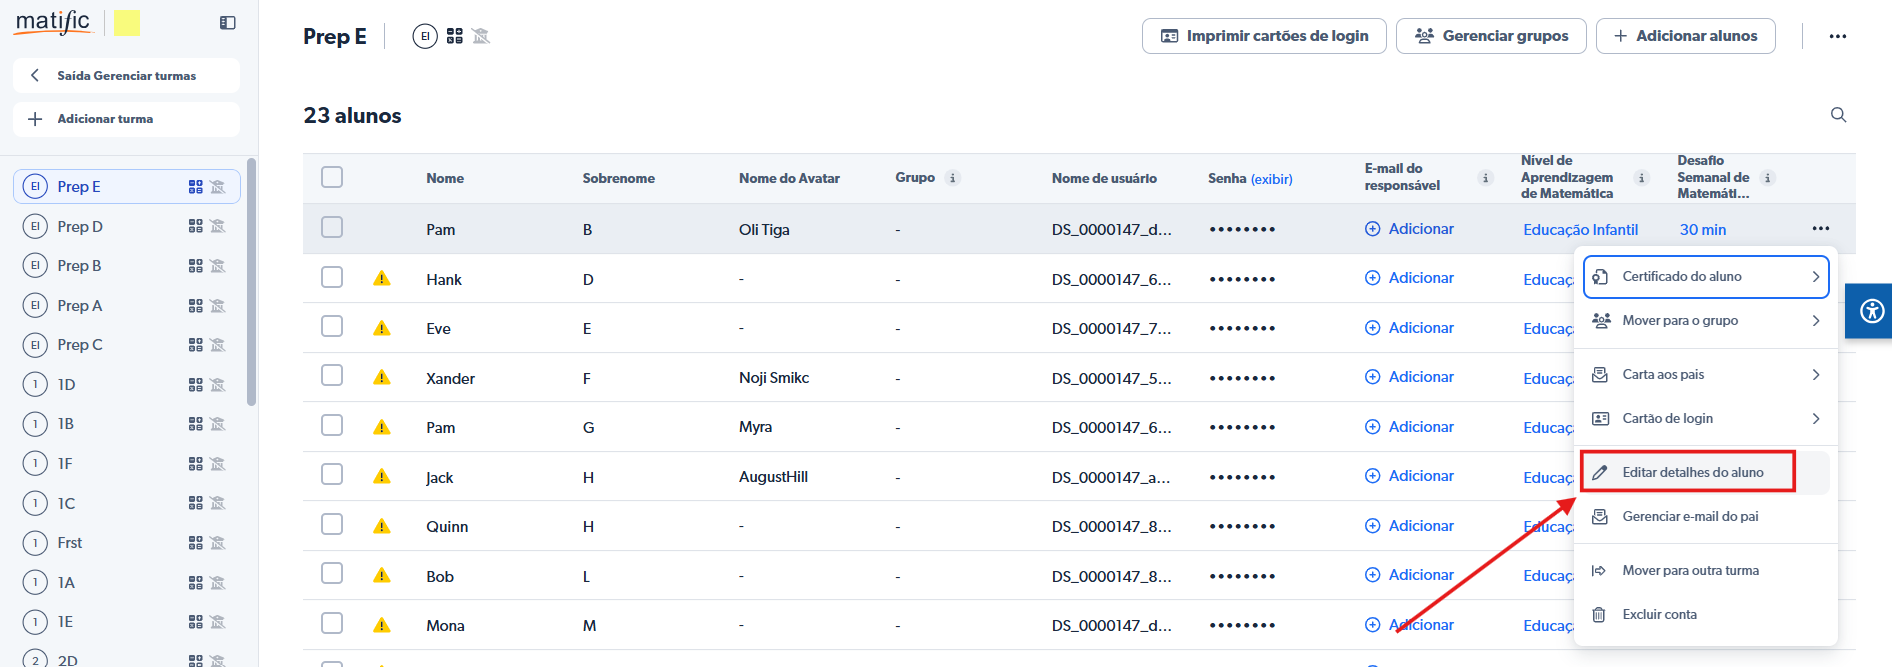The image size is (1892, 667).
Task: Click the search magnifier icon above table
Action: [1838, 115]
